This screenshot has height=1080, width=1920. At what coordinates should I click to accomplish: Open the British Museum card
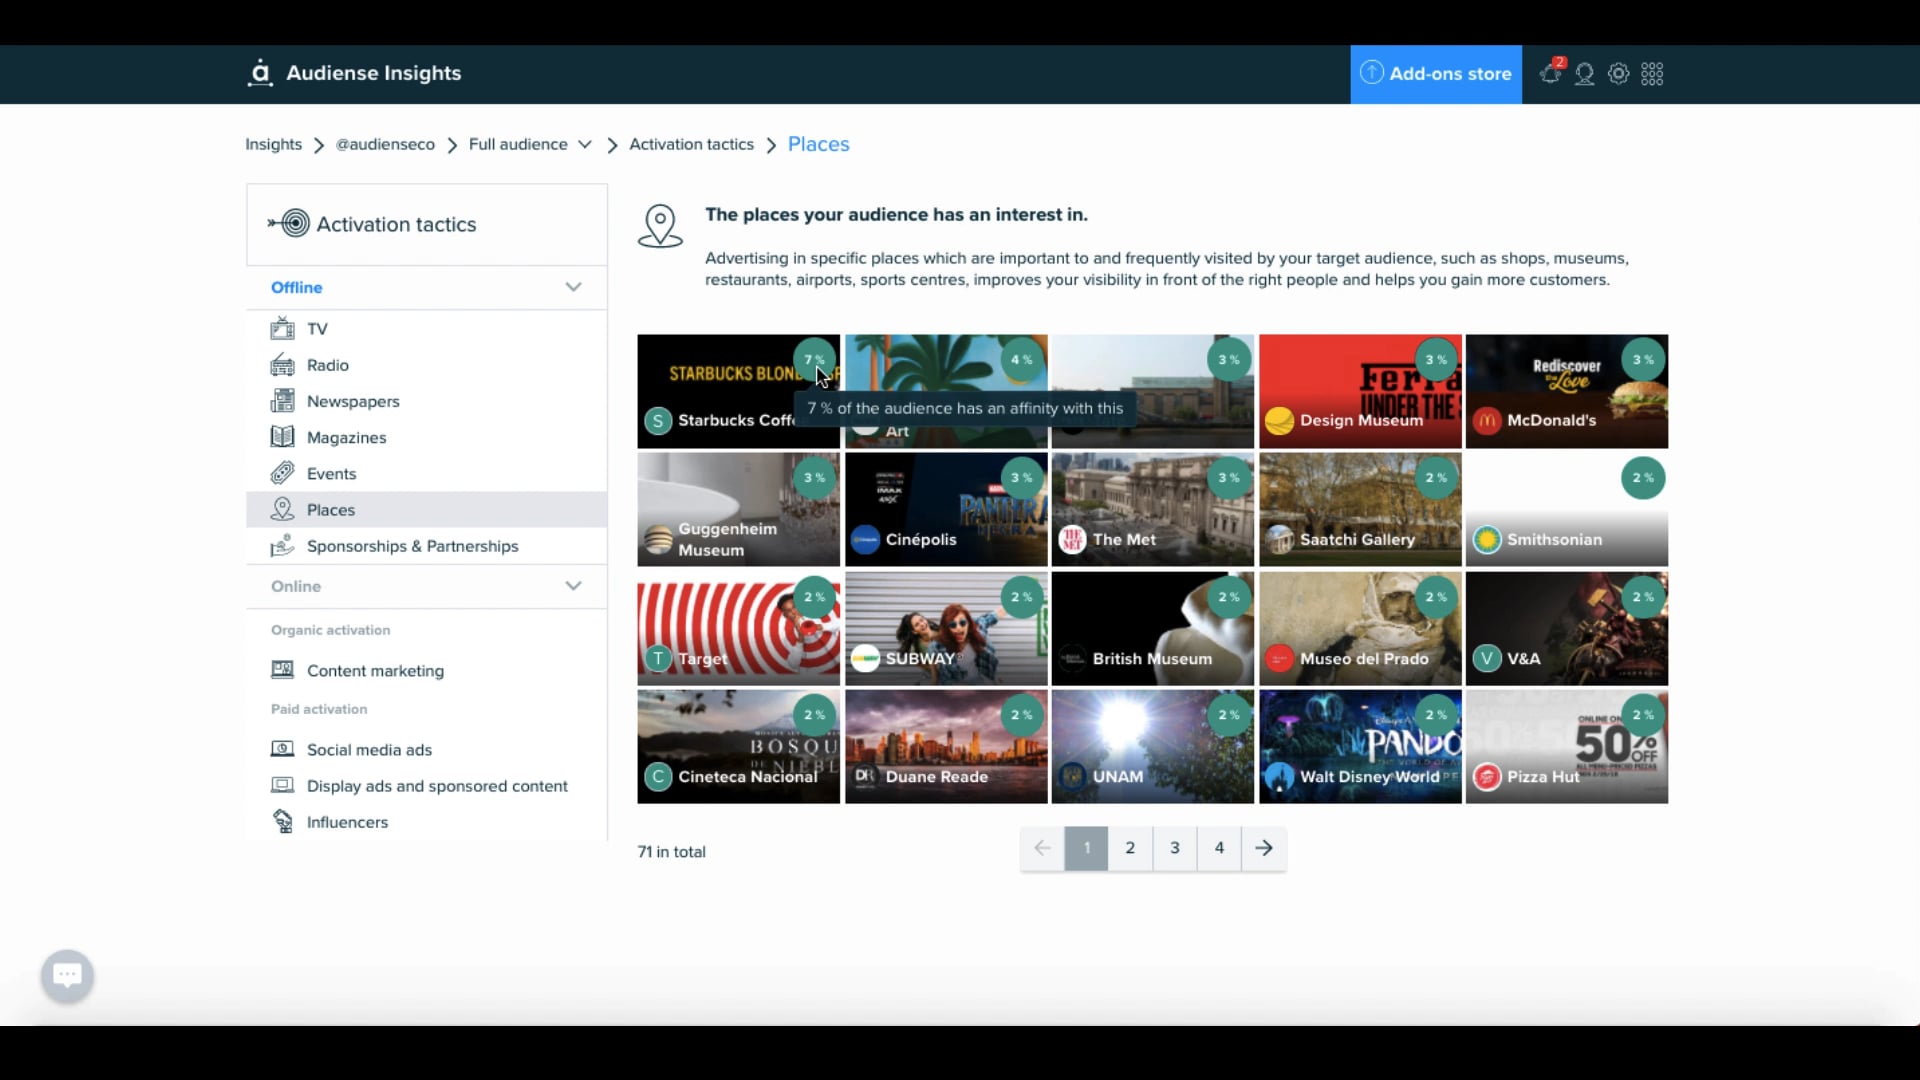1153,628
